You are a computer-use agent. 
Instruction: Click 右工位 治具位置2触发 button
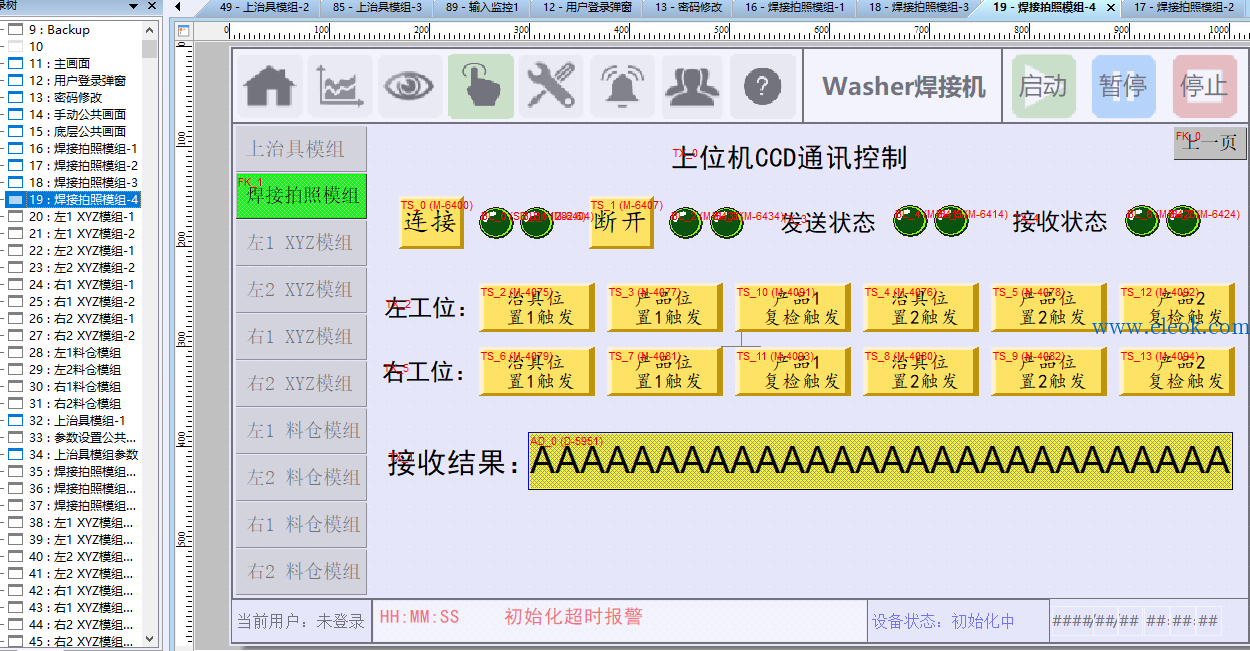(x=921, y=372)
